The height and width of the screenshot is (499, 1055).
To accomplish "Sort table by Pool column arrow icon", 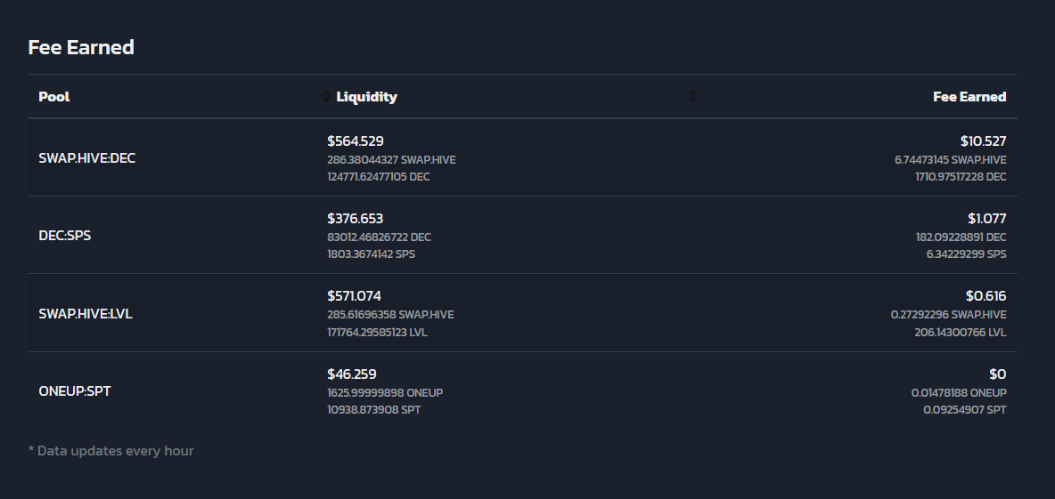I will point(326,96).
